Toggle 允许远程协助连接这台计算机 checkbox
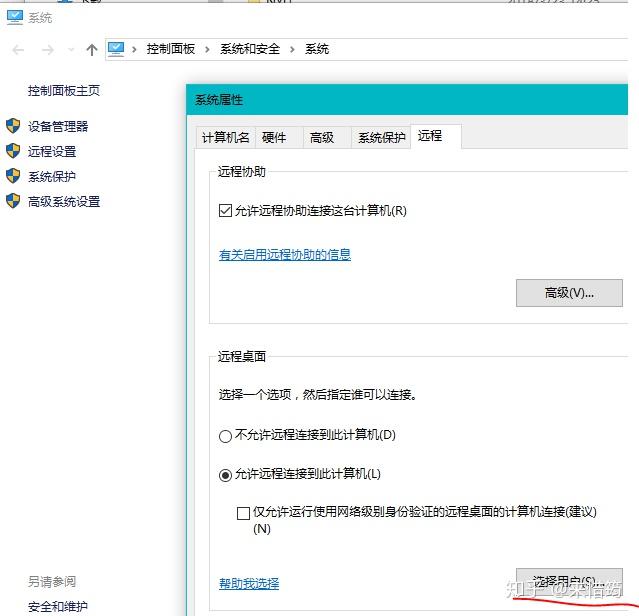The height and width of the screenshot is (616, 639). tap(225, 211)
